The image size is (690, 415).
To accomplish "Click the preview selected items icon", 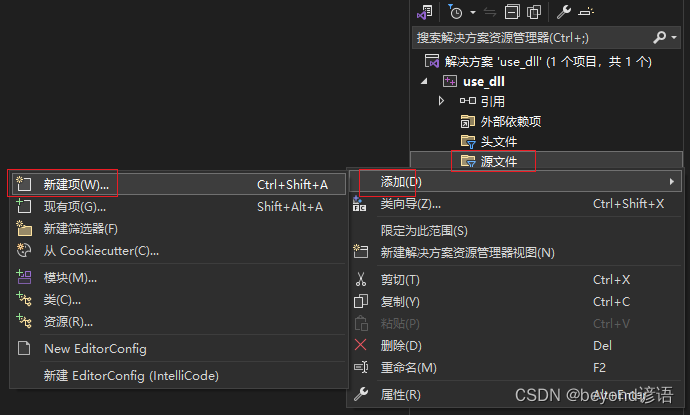I will 587,12.
